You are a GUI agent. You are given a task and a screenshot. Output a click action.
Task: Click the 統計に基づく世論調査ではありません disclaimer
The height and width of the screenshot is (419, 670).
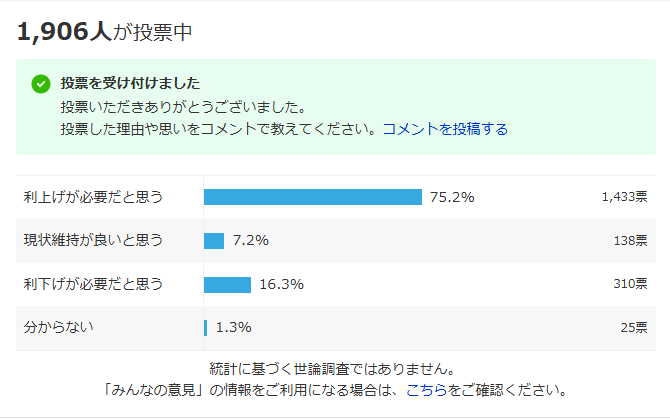[x=332, y=369]
